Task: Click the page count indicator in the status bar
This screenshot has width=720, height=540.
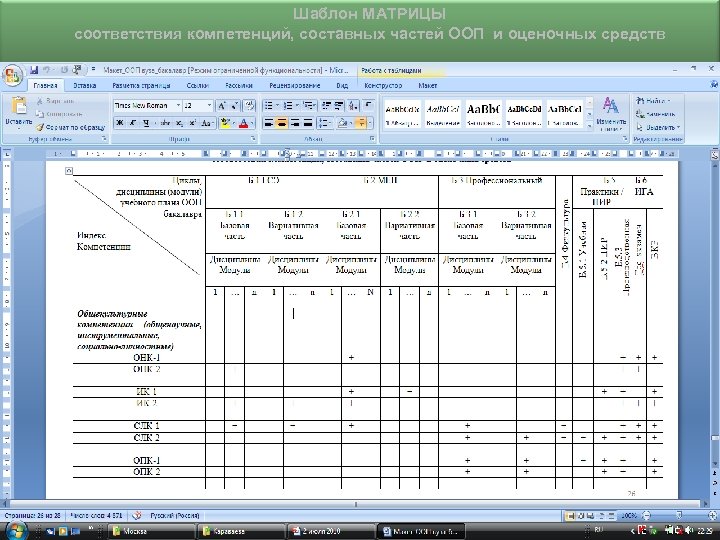Action: pyautogui.click(x=33, y=516)
